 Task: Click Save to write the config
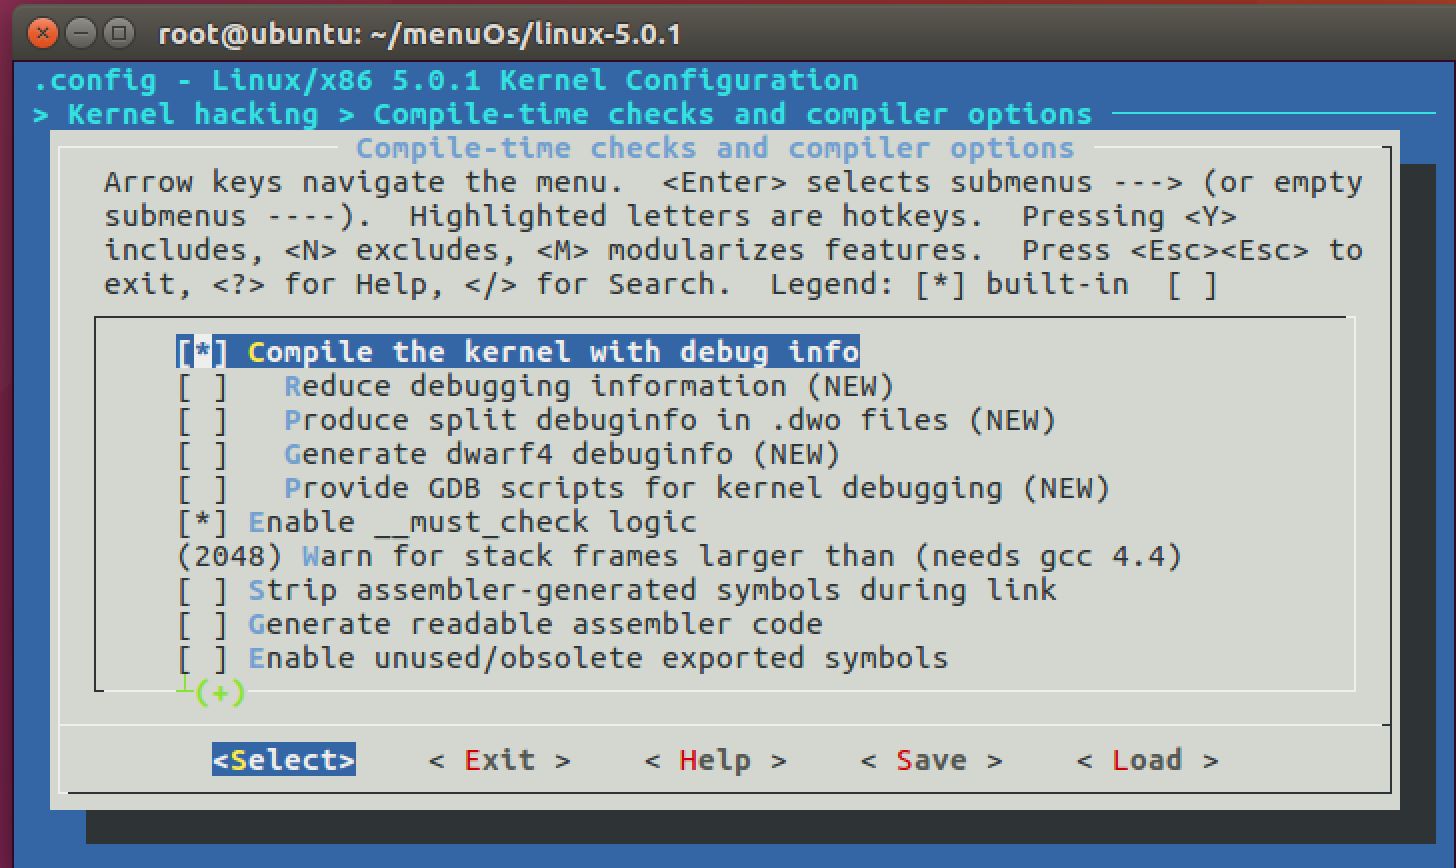tap(931, 760)
